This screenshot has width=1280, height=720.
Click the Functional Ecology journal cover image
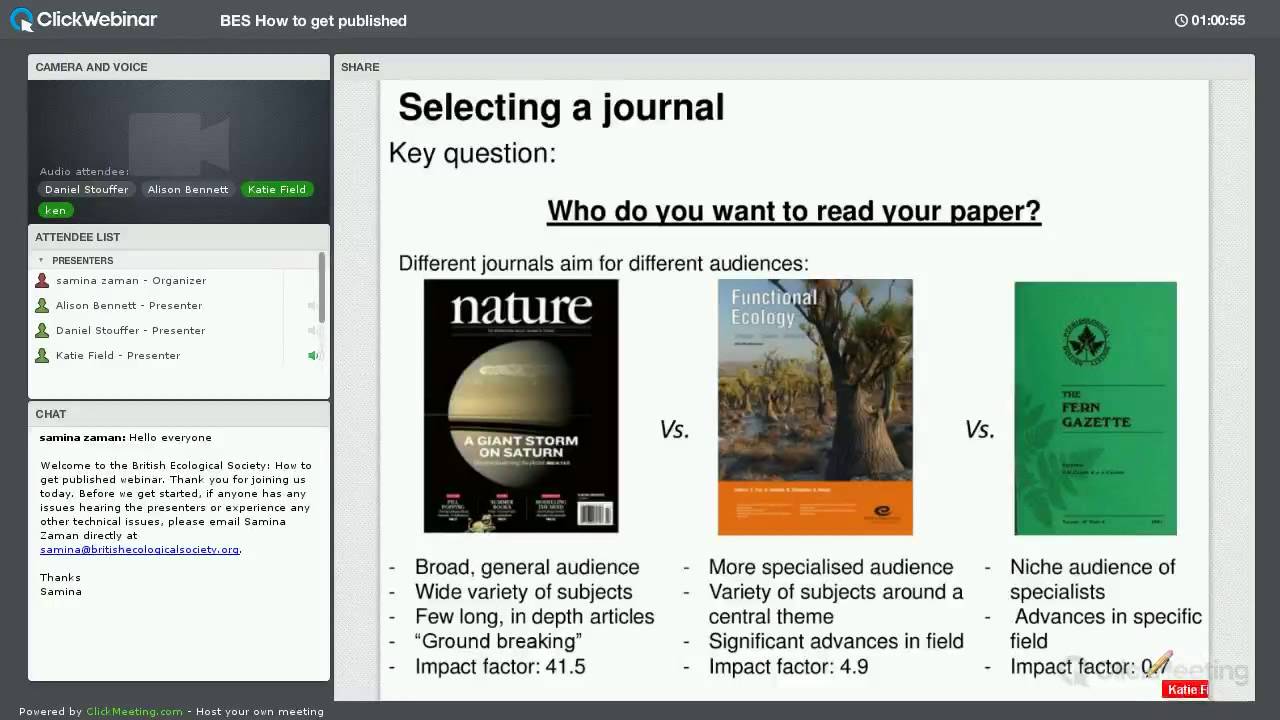815,407
